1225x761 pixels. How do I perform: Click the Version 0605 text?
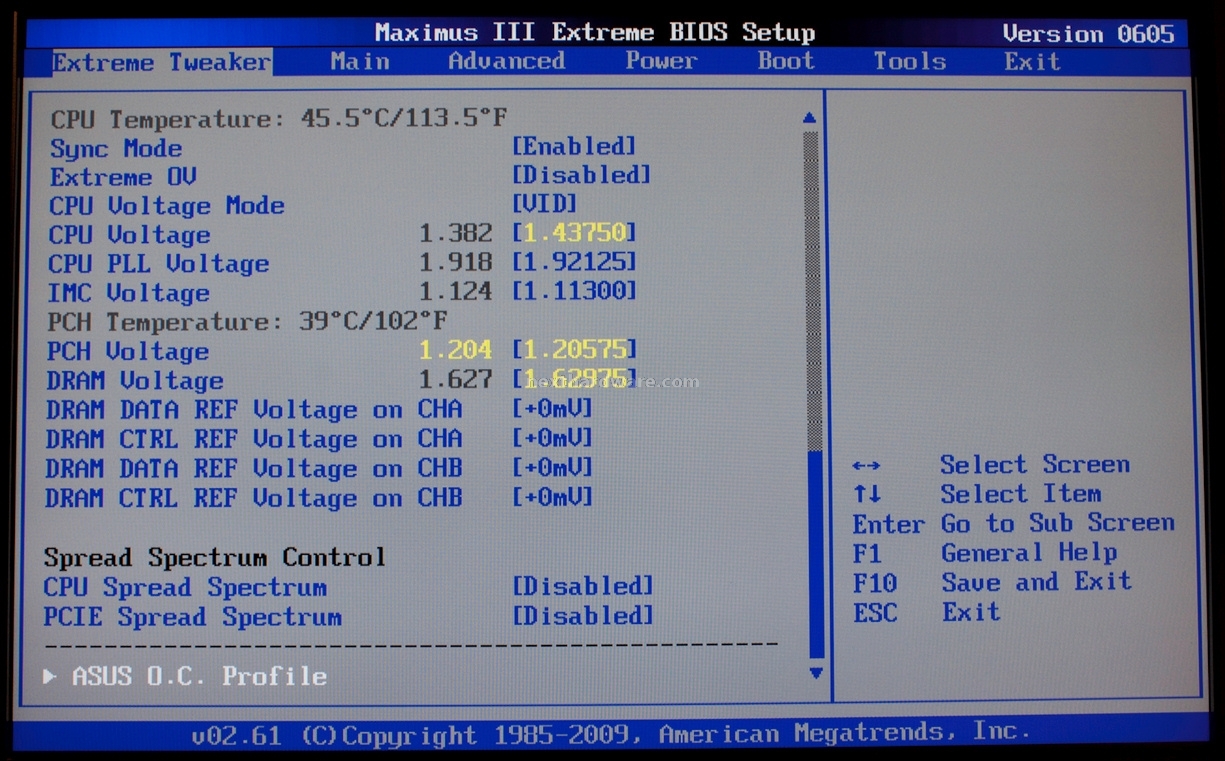coord(1088,34)
